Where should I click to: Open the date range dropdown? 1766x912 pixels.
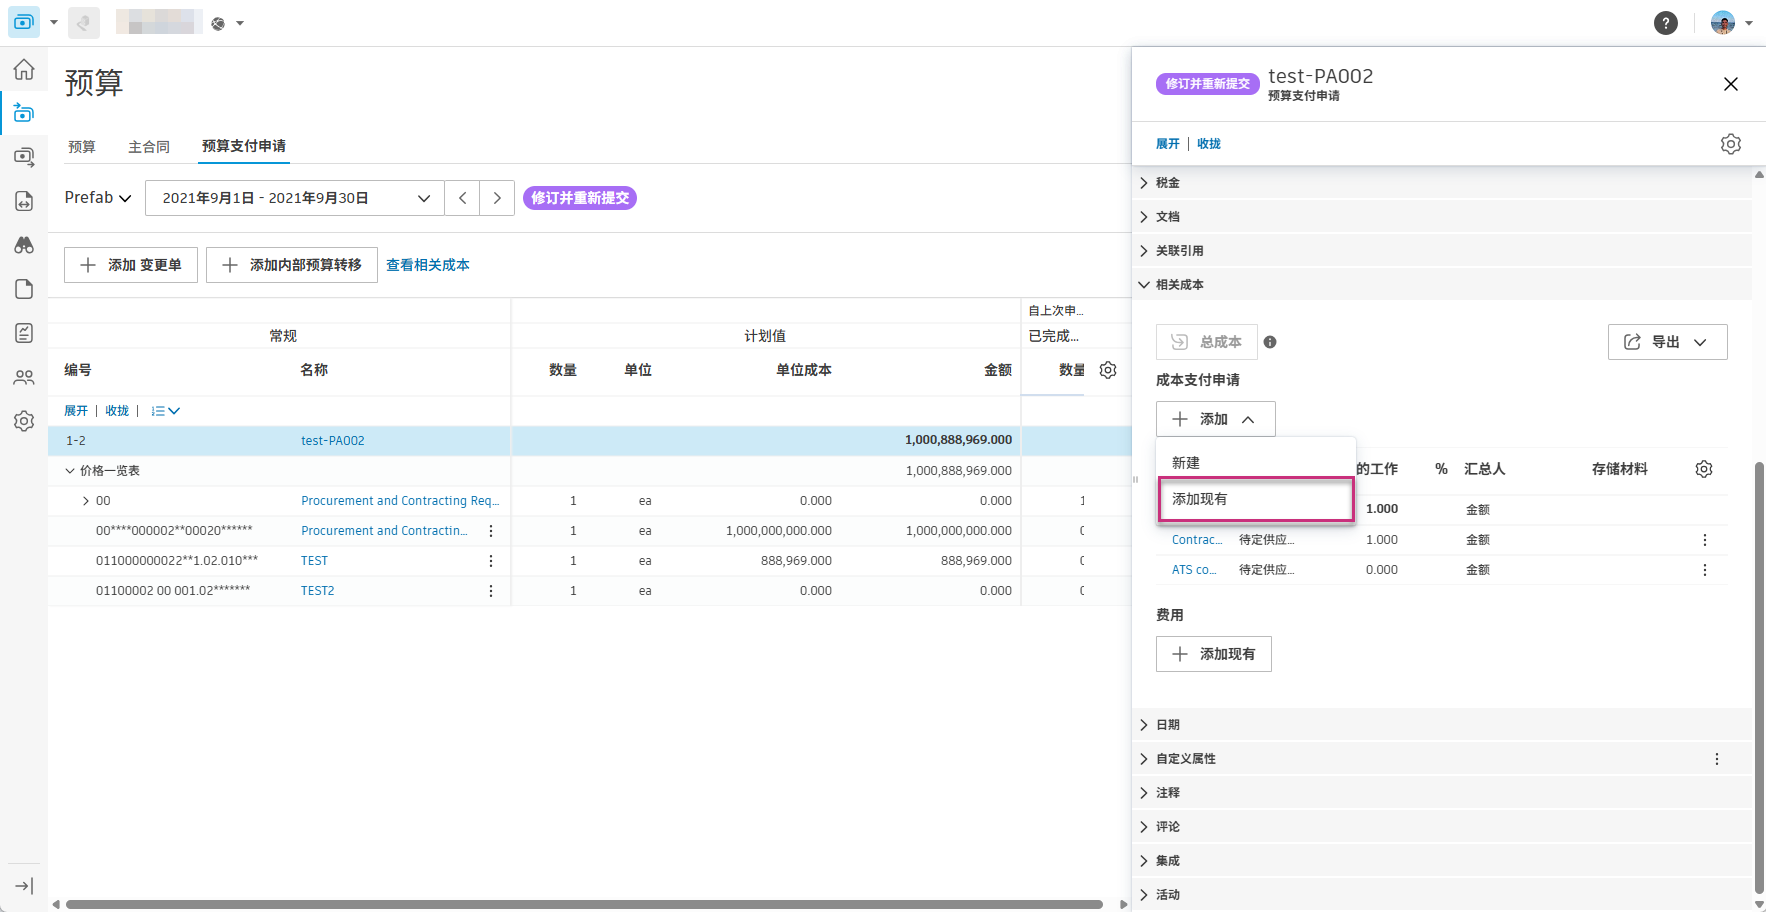point(295,198)
